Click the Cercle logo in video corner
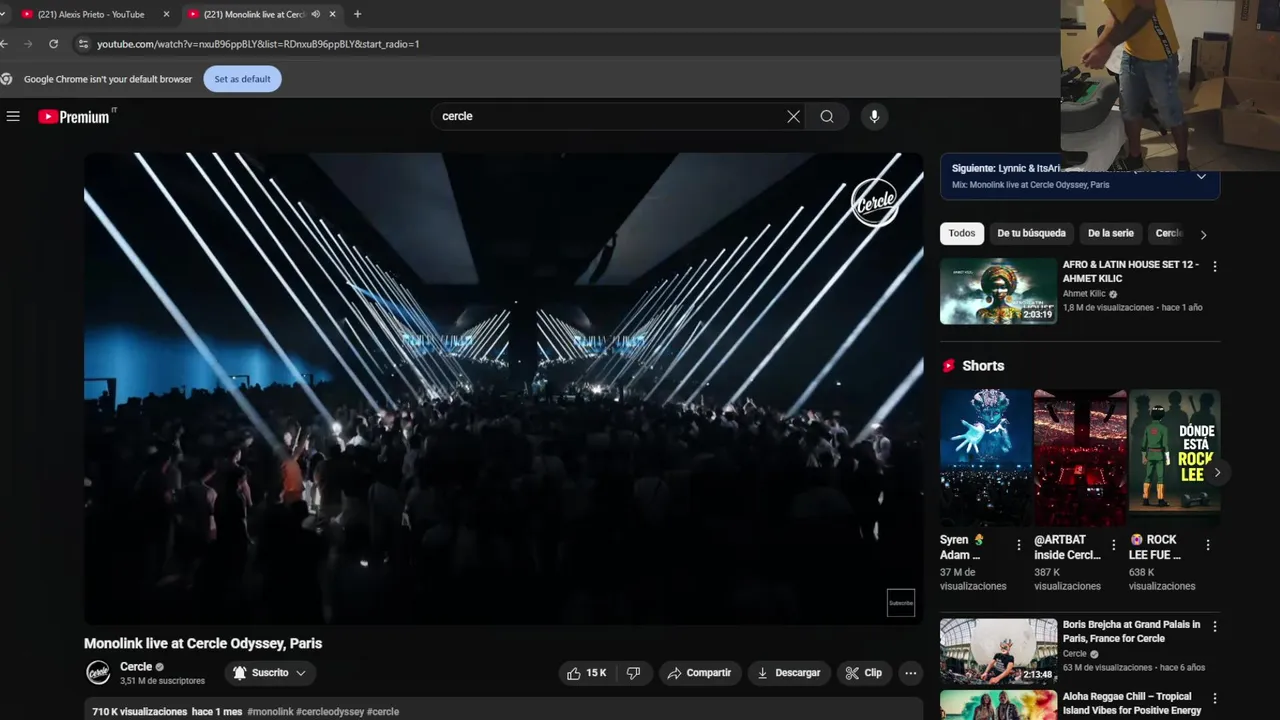Image resolution: width=1280 pixels, height=720 pixels. pyautogui.click(x=874, y=202)
